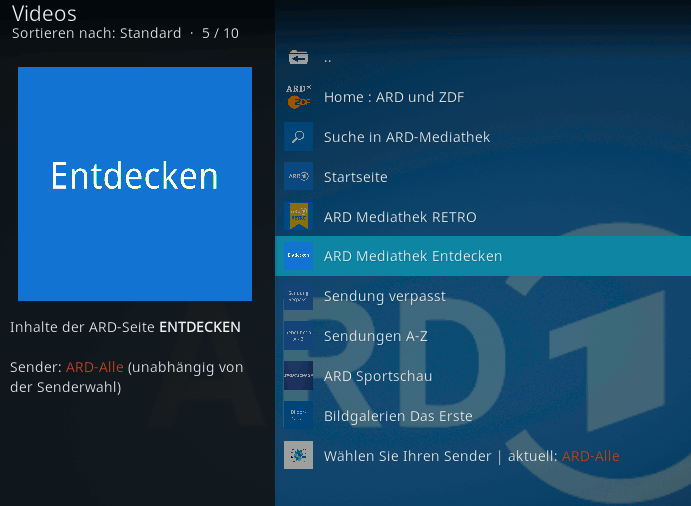Click the RETRO badge icon

pyautogui.click(x=298, y=216)
